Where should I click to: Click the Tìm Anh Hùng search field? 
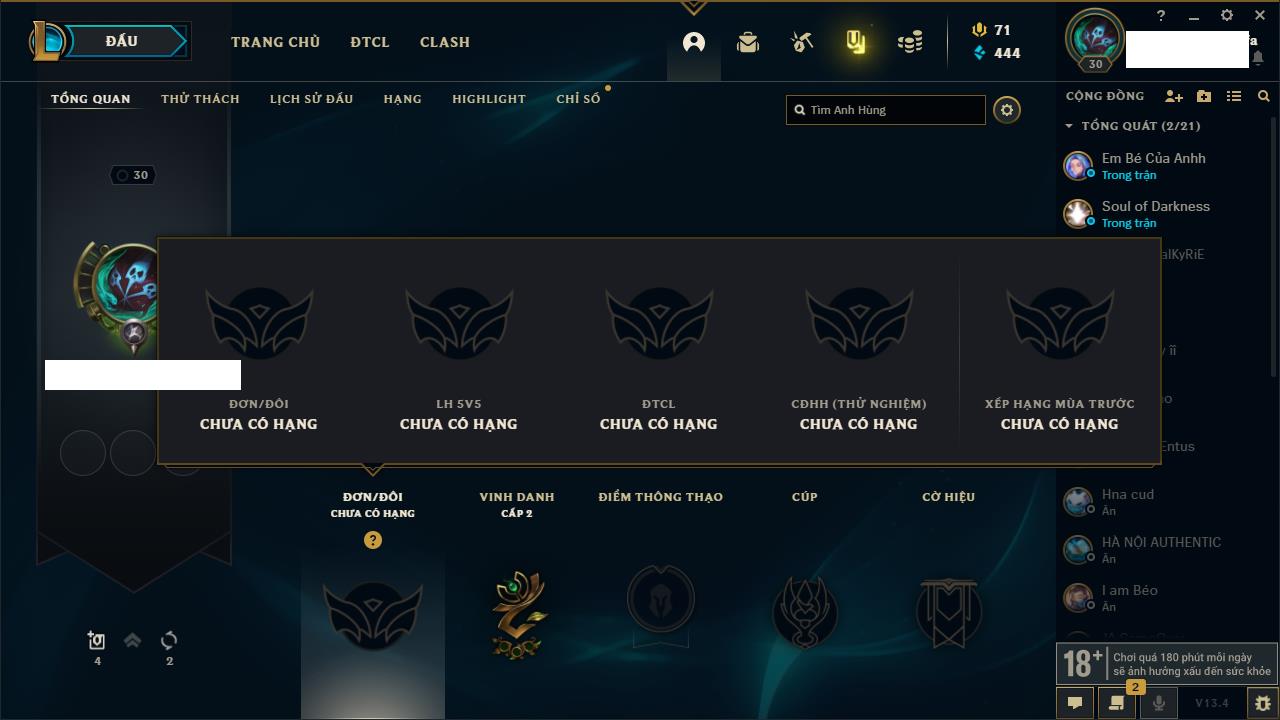click(x=886, y=110)
